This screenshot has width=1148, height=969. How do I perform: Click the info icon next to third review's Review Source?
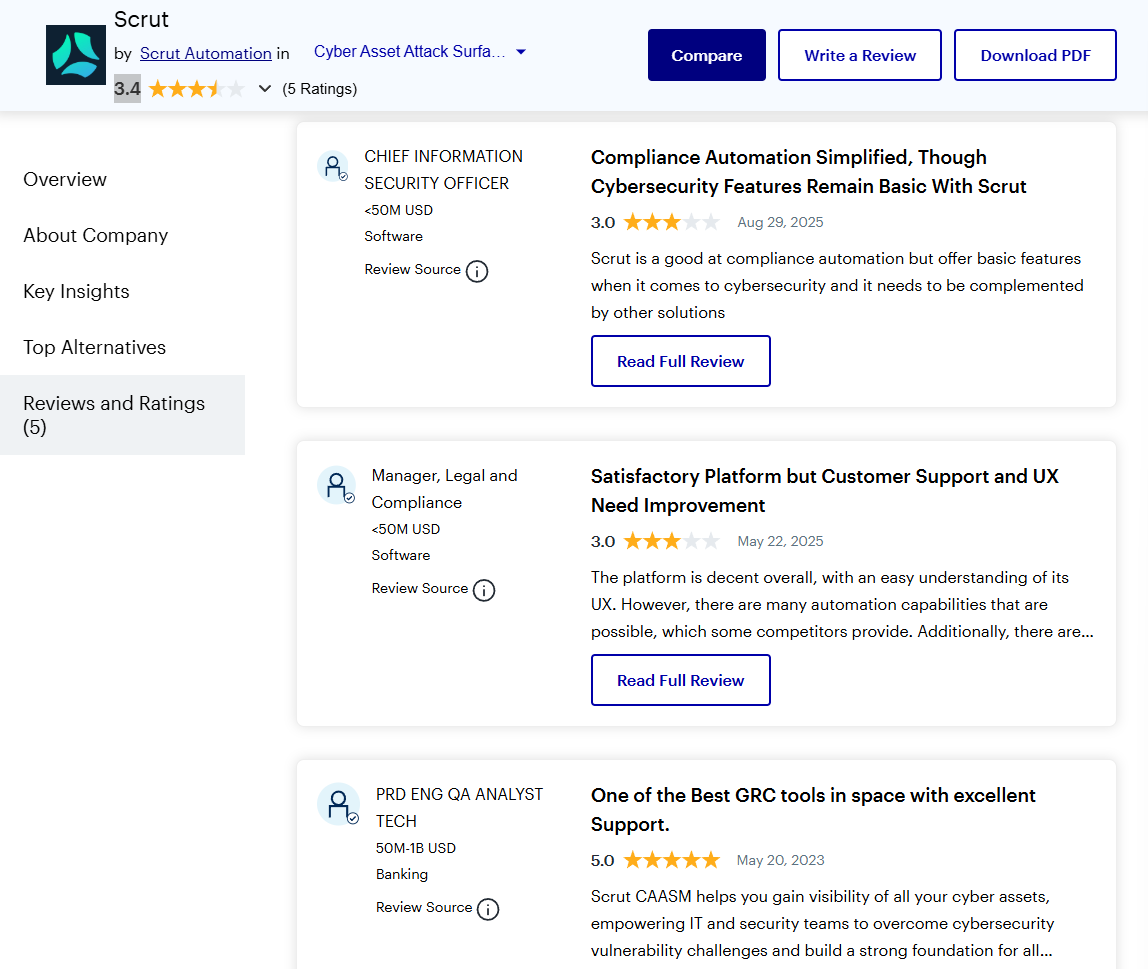coord(488,909)
